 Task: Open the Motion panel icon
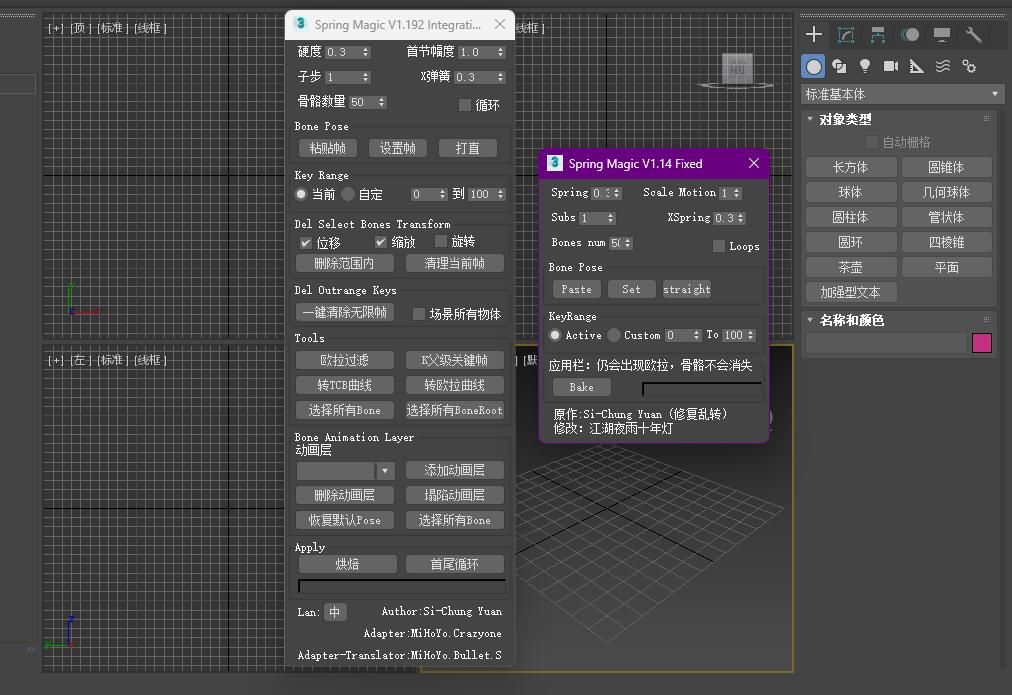pyautogui.click(x=910, y=34)
